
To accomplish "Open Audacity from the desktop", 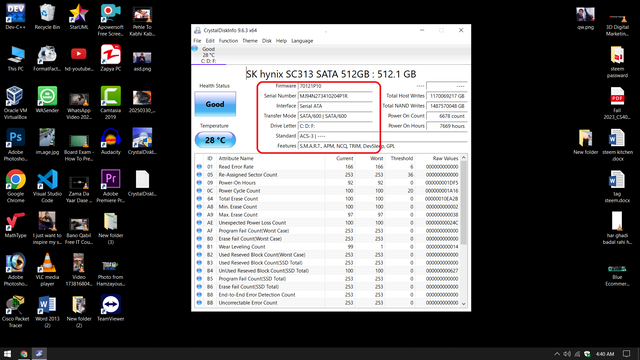I will click(x=111, y=142).
